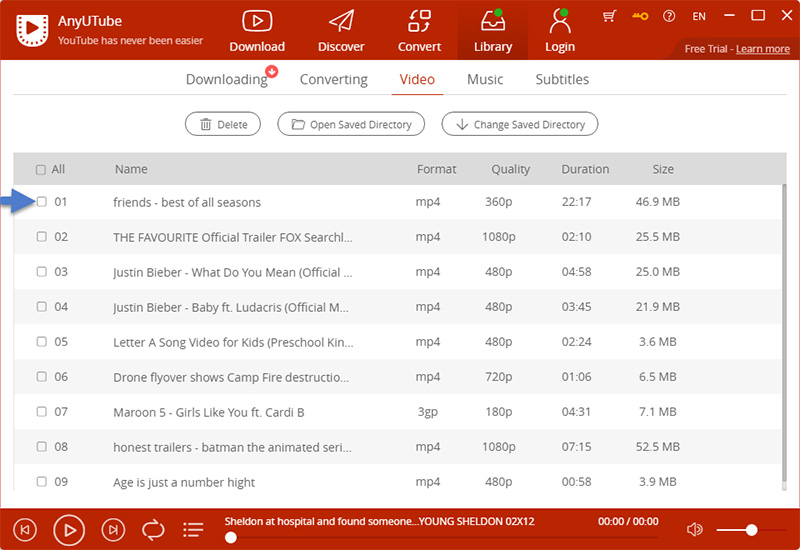Click the Delete button
This screenshot has height=550, width=800.
pos(223,124)
